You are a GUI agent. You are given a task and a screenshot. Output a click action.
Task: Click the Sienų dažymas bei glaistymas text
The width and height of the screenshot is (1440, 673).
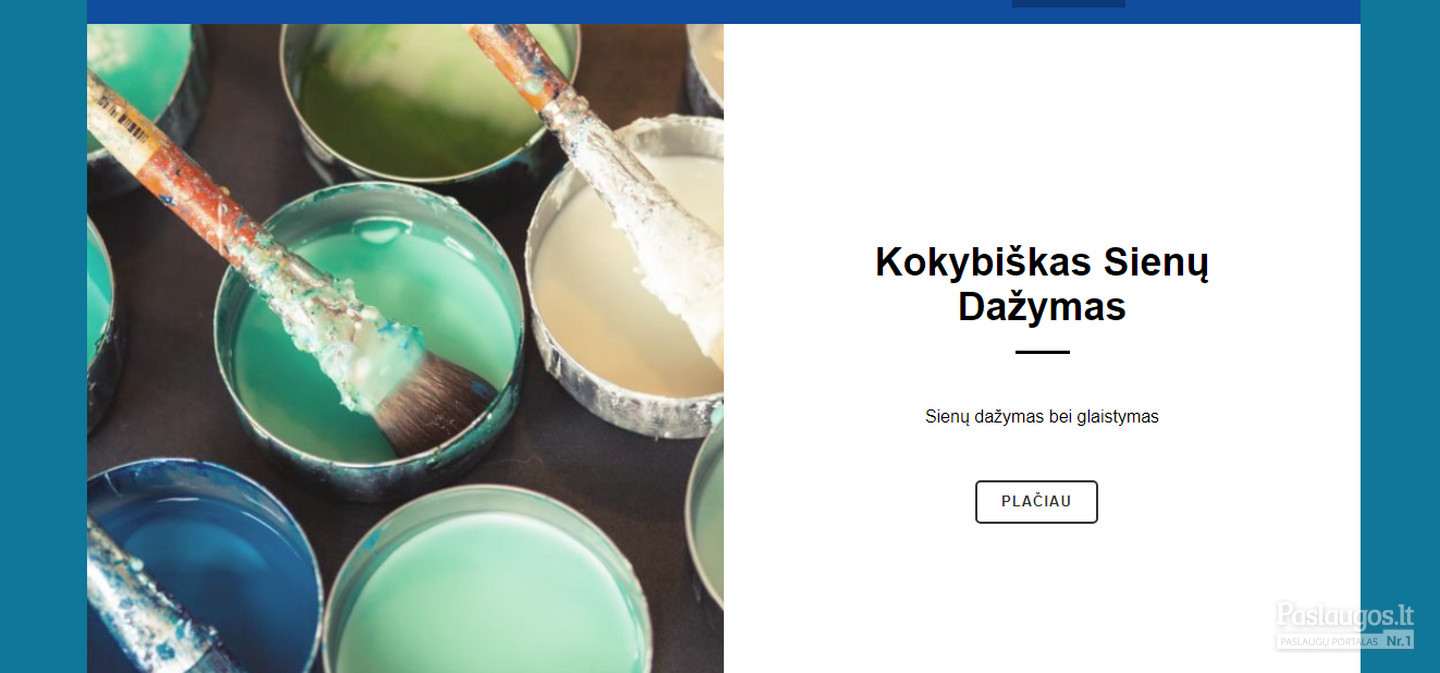pyautogui.click(x=1042, y=417)
